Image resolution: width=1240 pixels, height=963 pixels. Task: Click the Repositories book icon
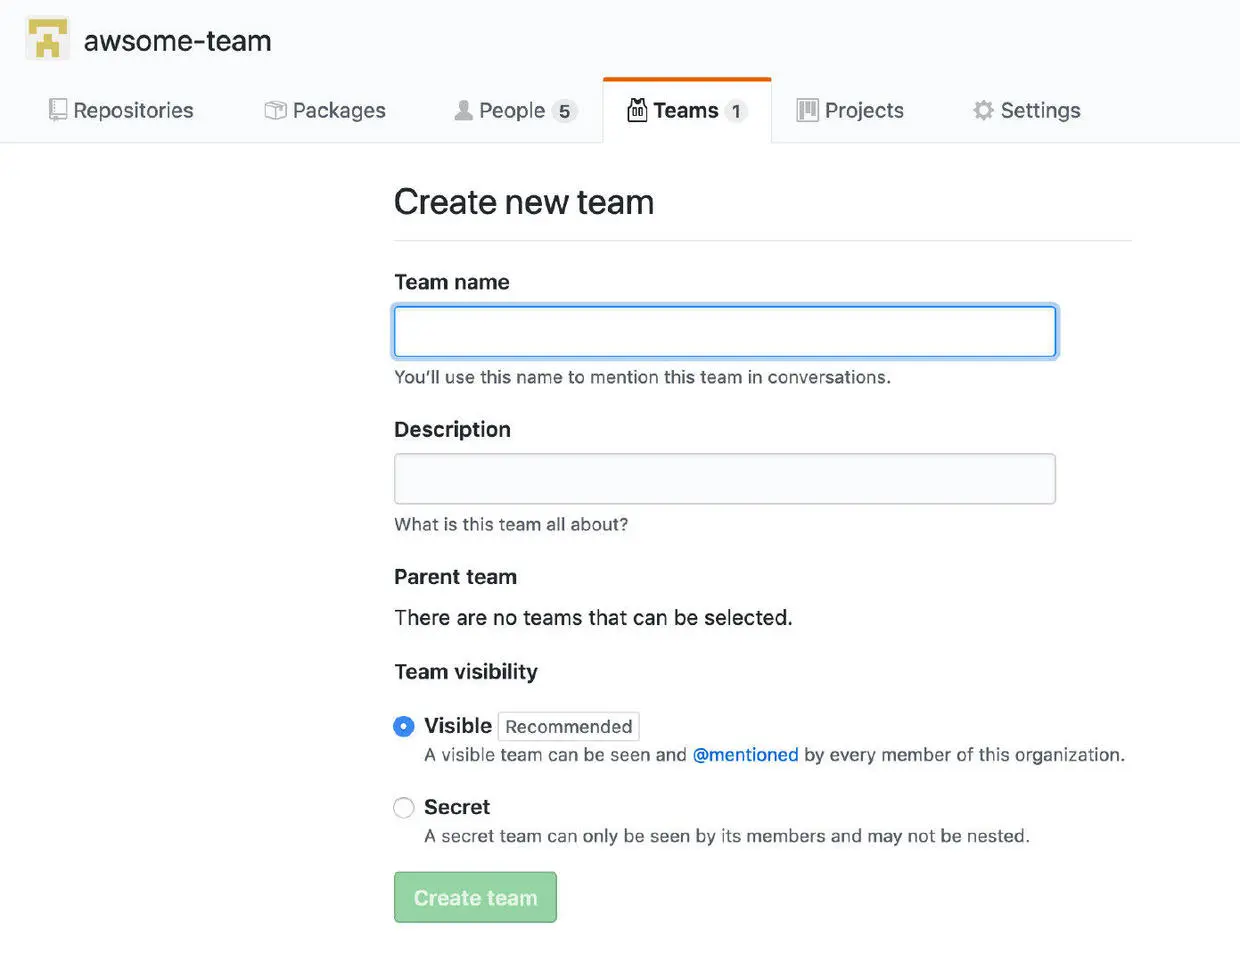coord(58,110)
